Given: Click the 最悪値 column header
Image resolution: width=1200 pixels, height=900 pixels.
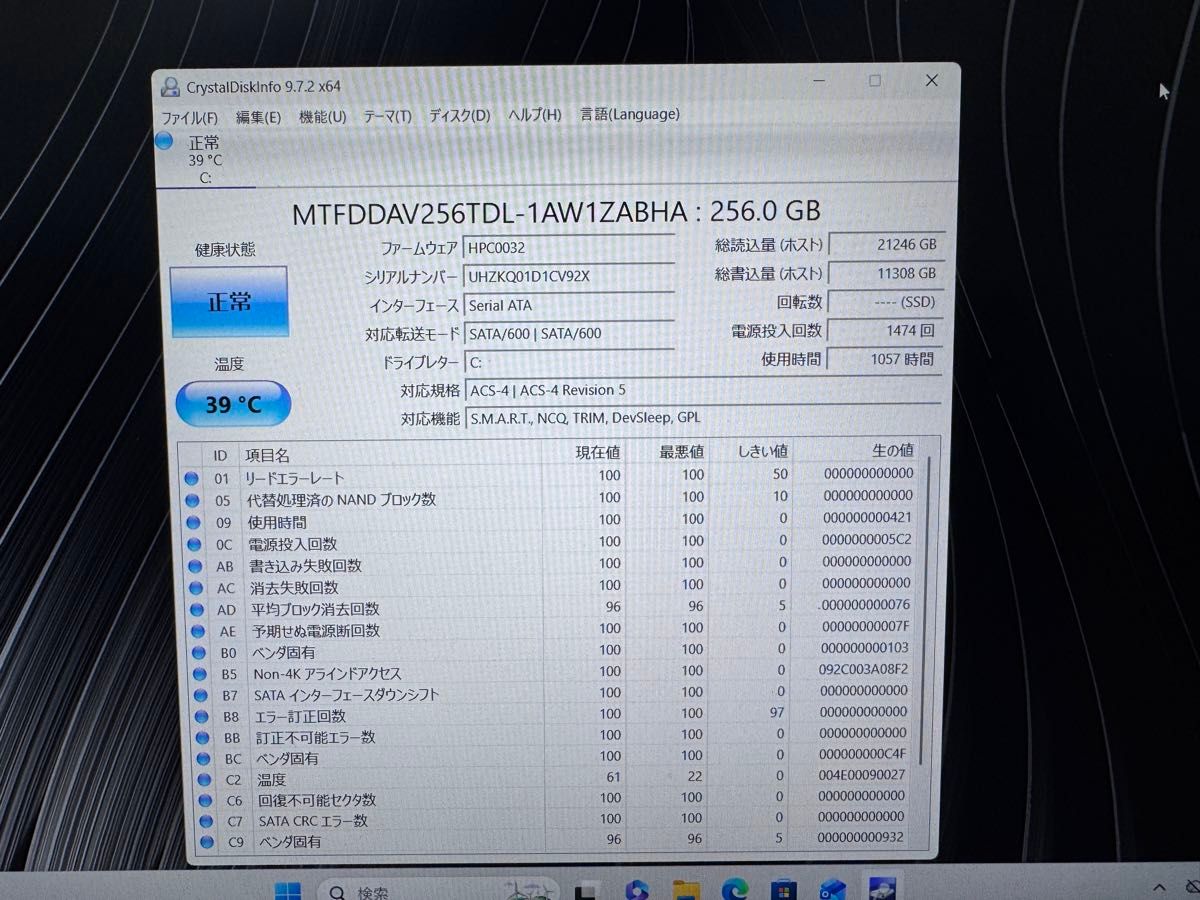Looking at the screenshot, I should tap(682, 452).
